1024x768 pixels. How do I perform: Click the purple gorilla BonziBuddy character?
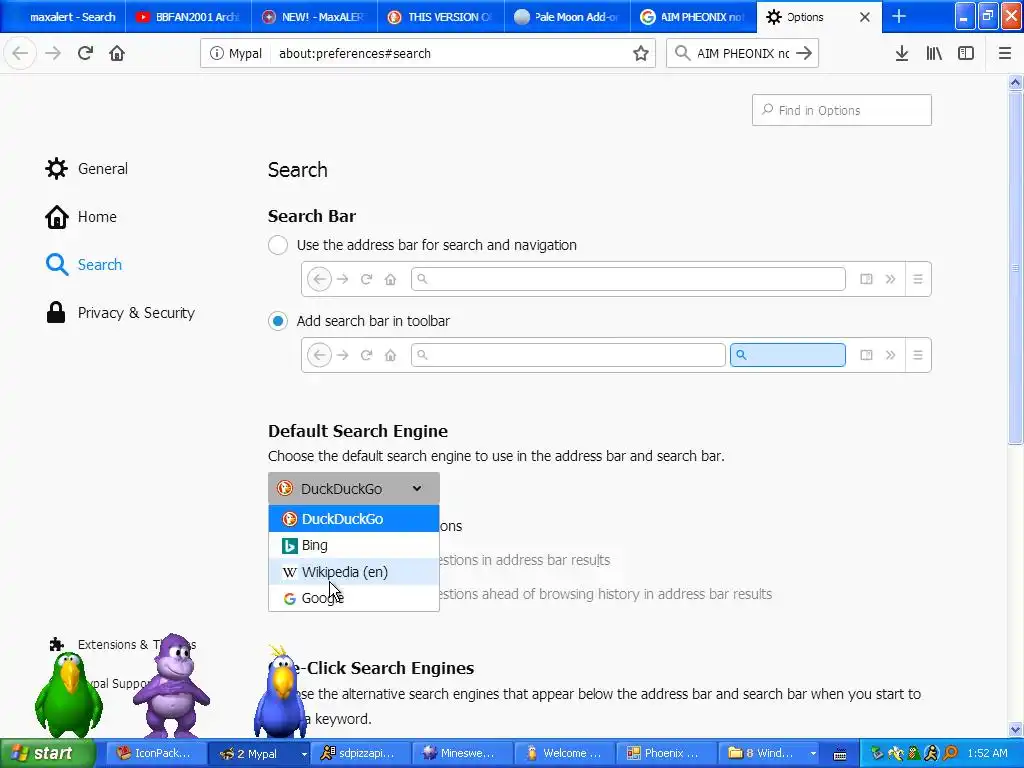coord(172,685)
